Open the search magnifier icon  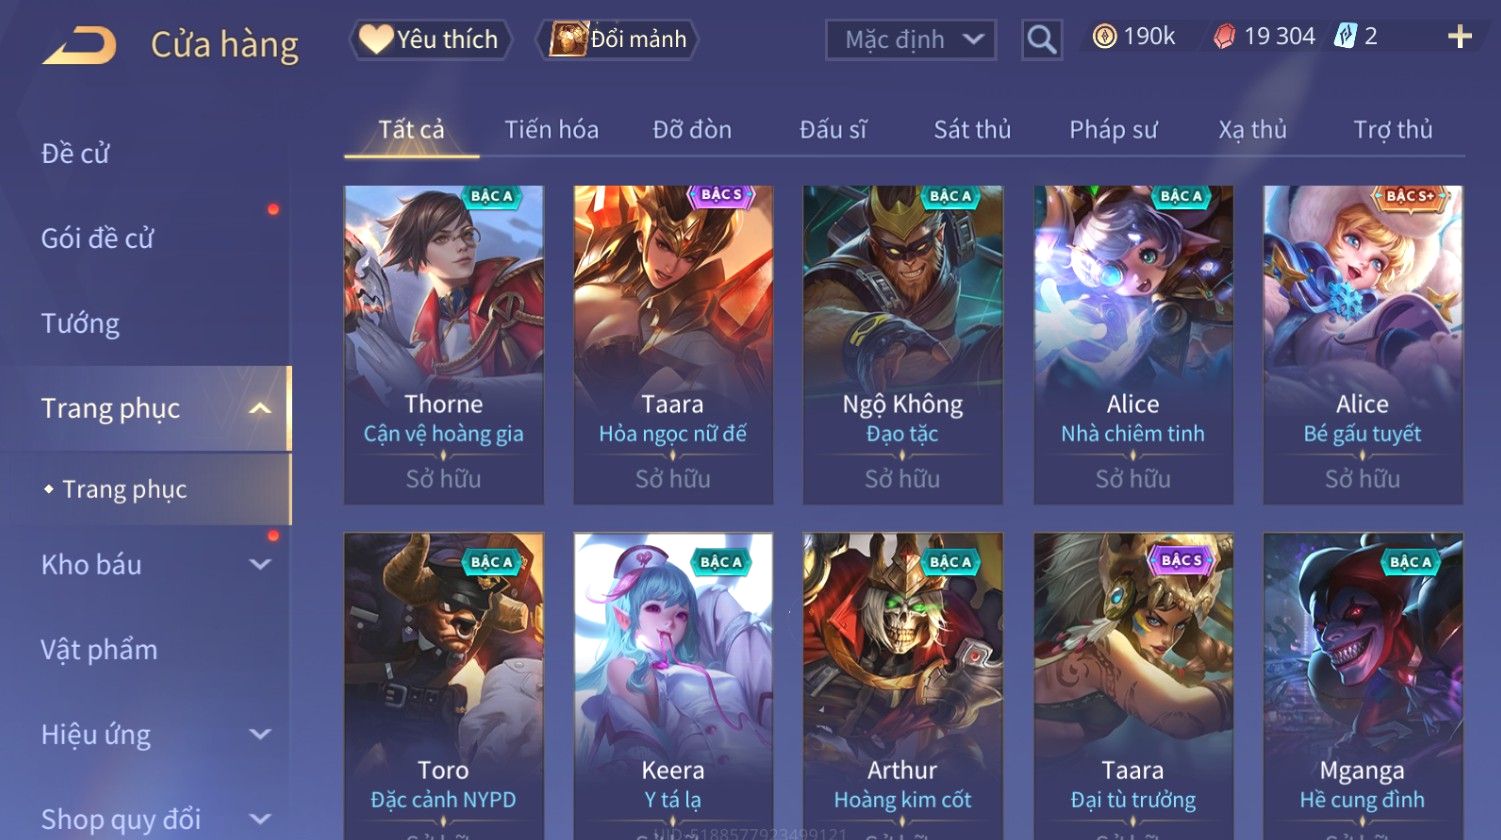(x=1041, y=40)
